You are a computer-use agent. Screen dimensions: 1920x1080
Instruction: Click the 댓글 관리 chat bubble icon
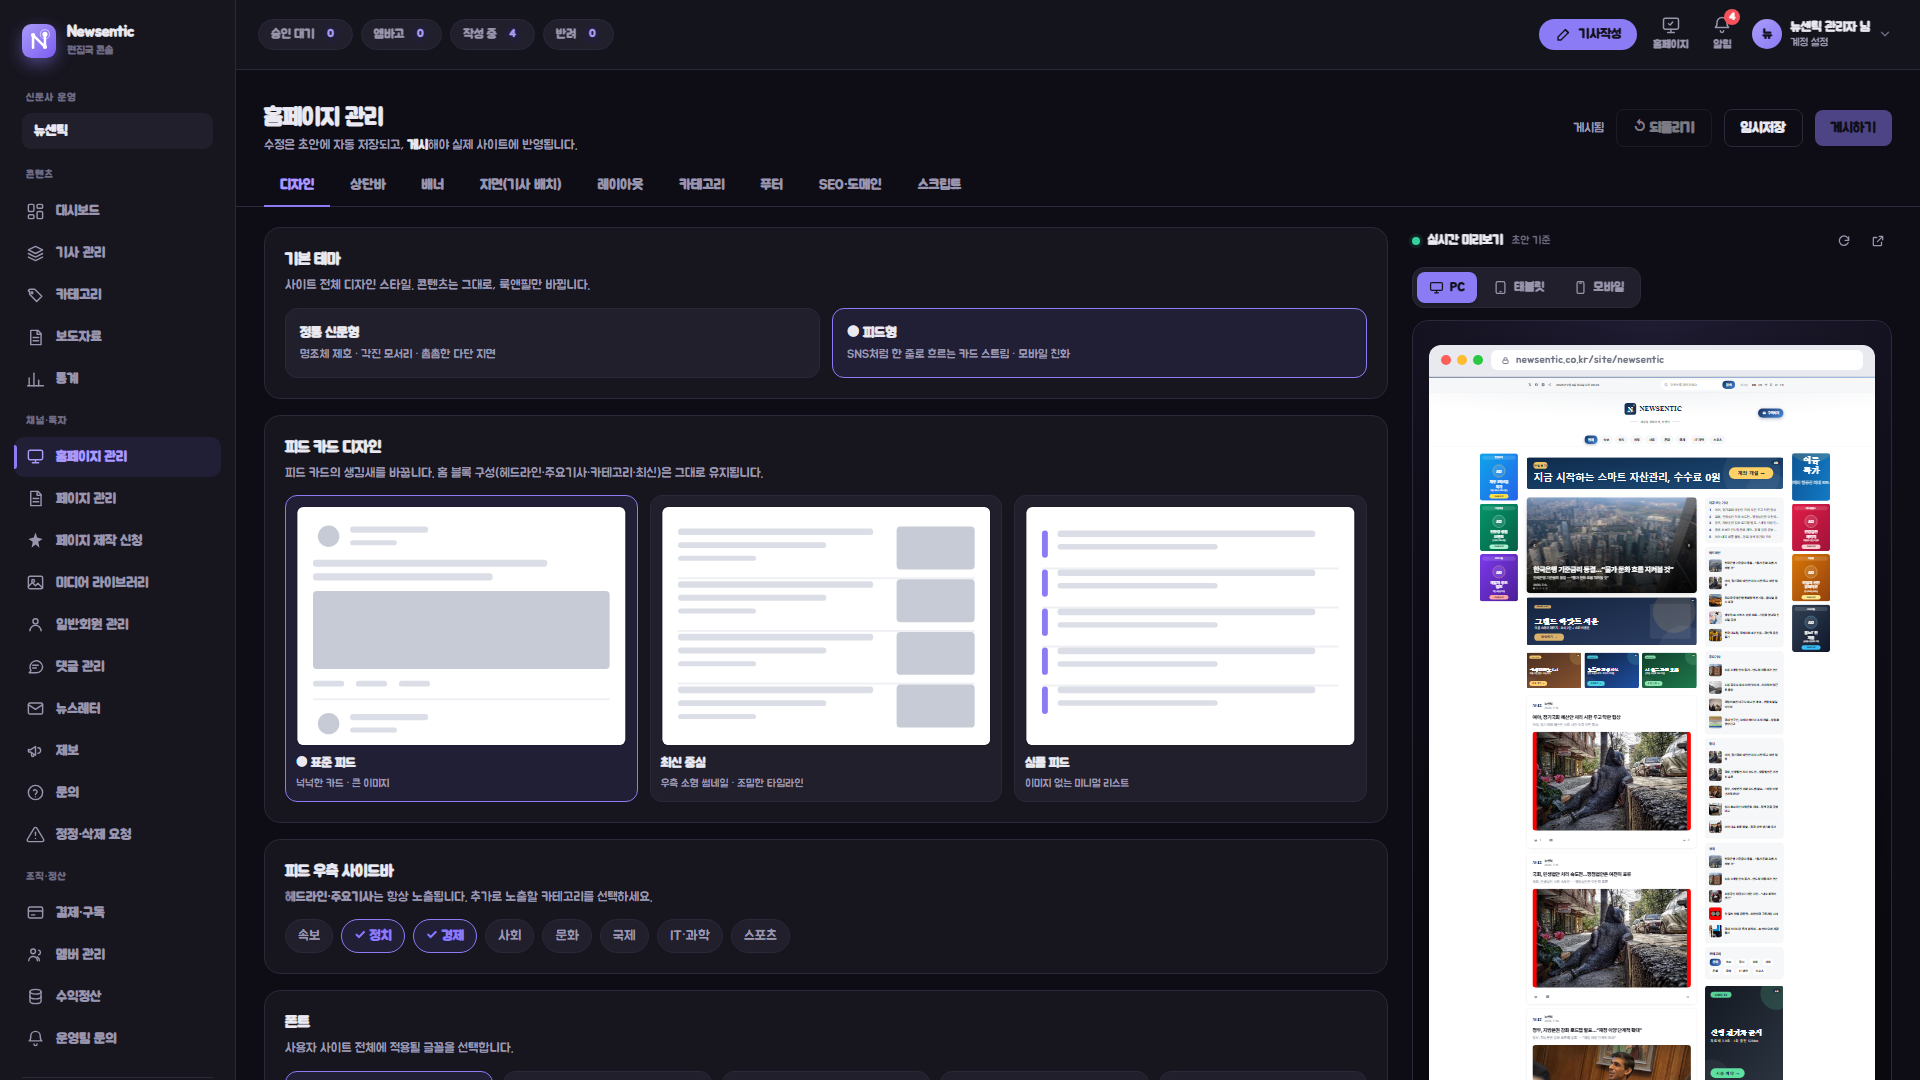point(35,667)
